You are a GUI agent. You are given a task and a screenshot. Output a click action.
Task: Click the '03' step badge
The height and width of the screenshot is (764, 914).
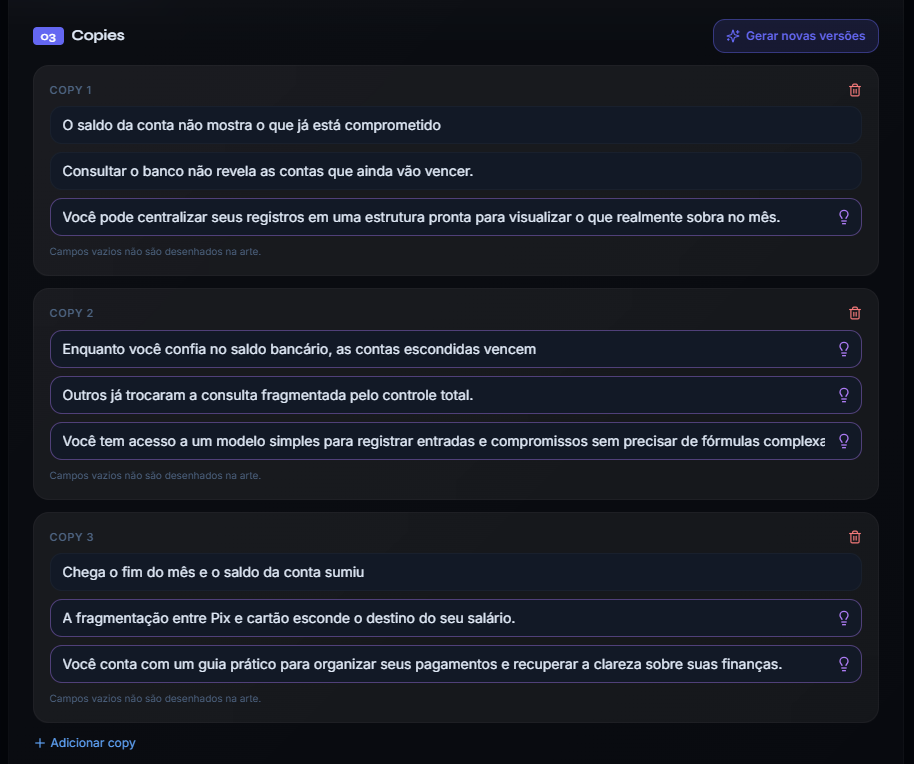[48, 36]
